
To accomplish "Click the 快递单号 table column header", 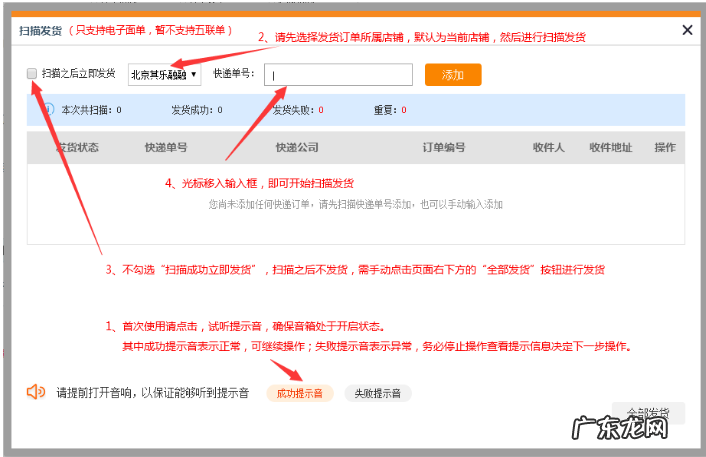I will coord(166,147).
